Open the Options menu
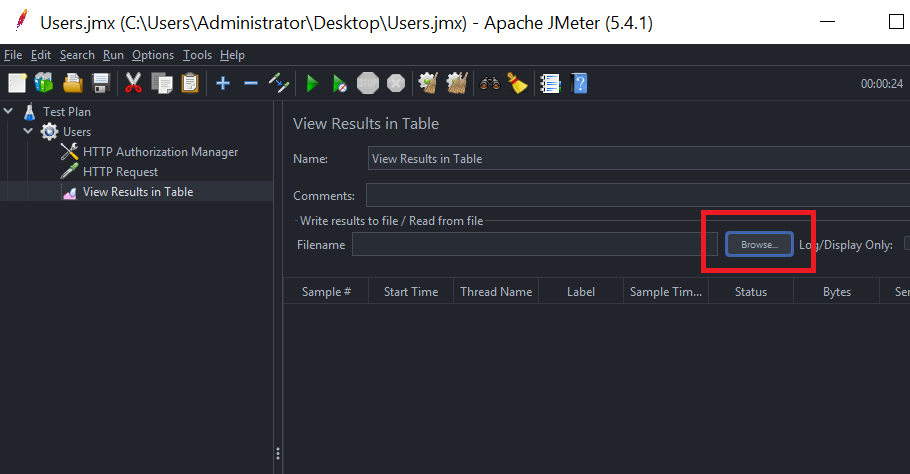 (x=153, y=55)
